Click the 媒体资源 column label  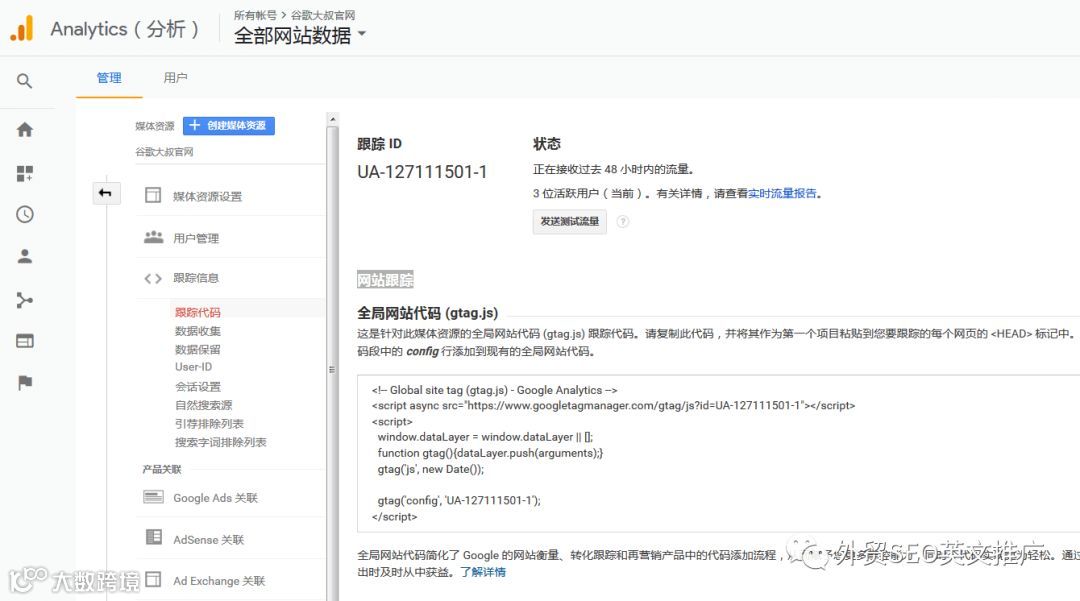(154, 126)
